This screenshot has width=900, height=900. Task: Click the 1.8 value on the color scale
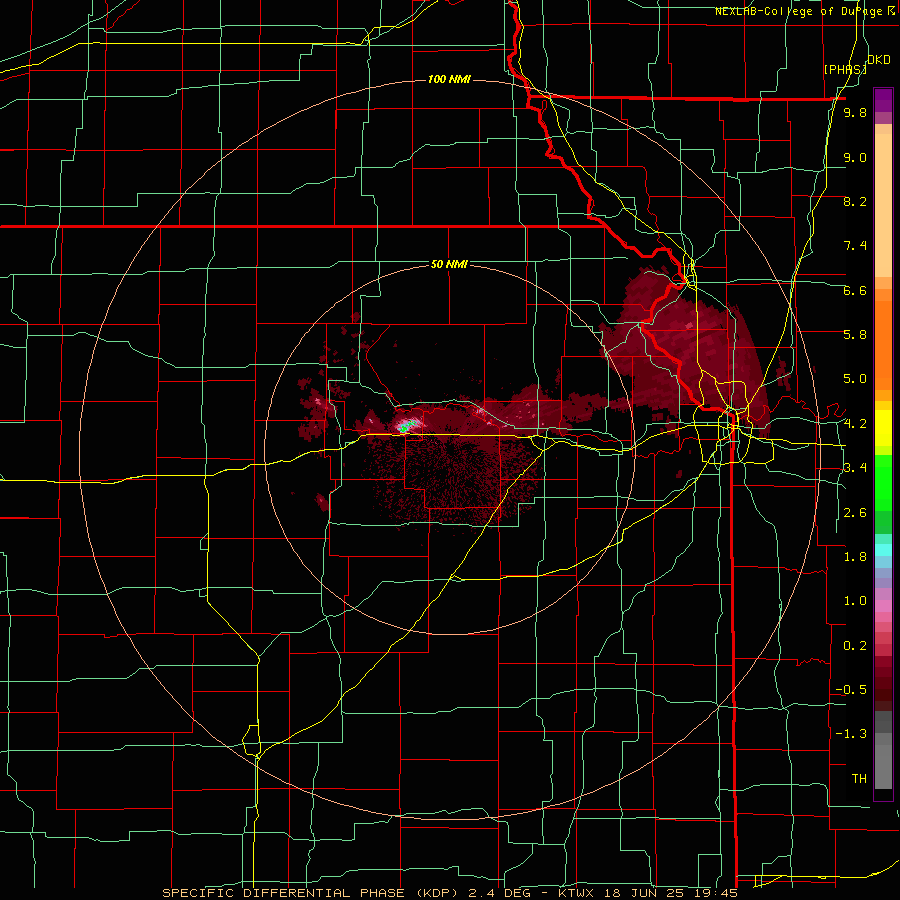(x=855, y=557)
